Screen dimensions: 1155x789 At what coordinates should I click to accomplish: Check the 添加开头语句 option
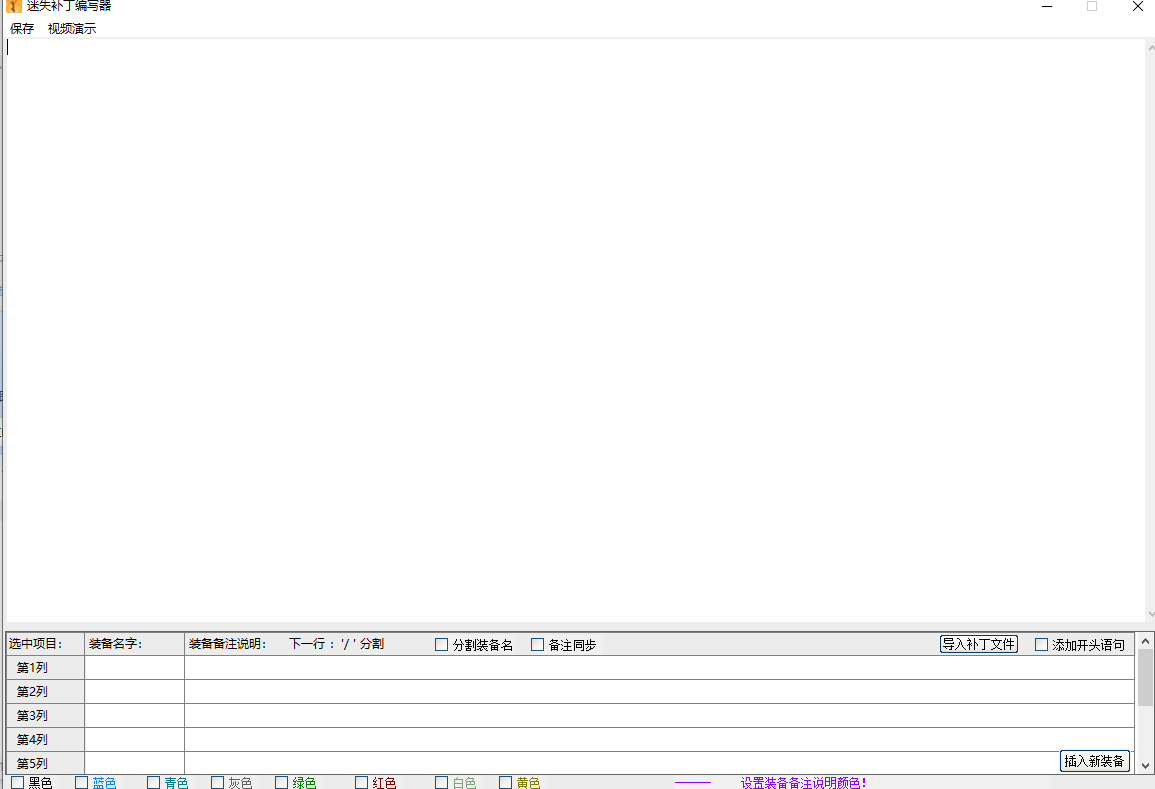pyautogui.click(x=1042, y=645)
